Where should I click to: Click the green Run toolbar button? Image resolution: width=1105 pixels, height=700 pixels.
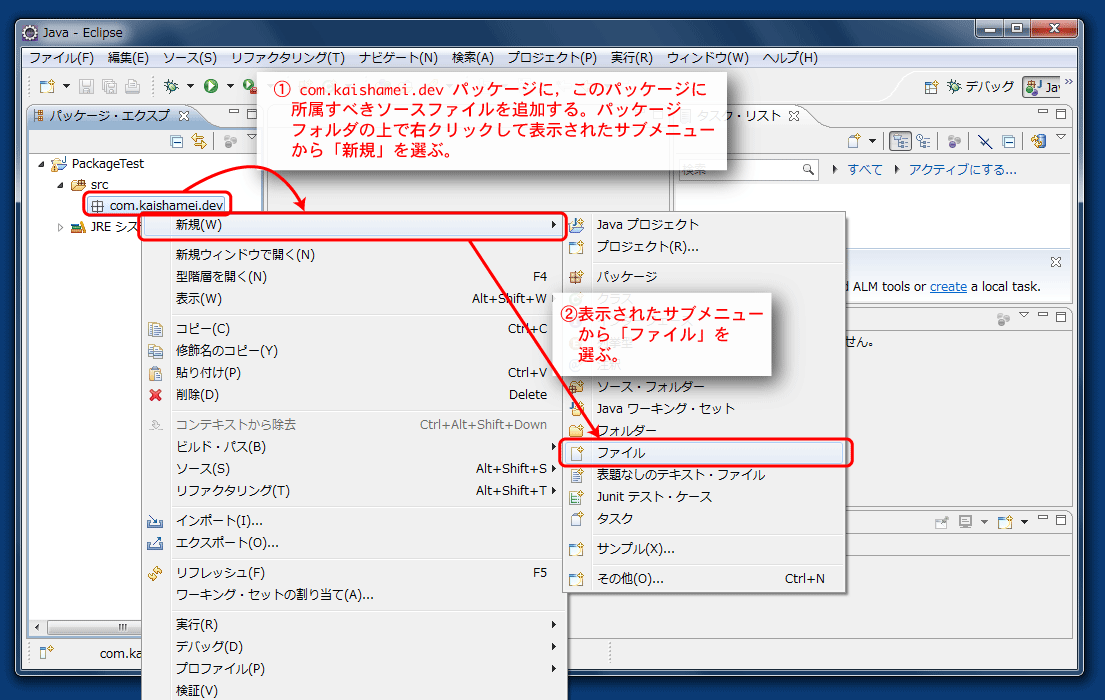click(211, 86)
